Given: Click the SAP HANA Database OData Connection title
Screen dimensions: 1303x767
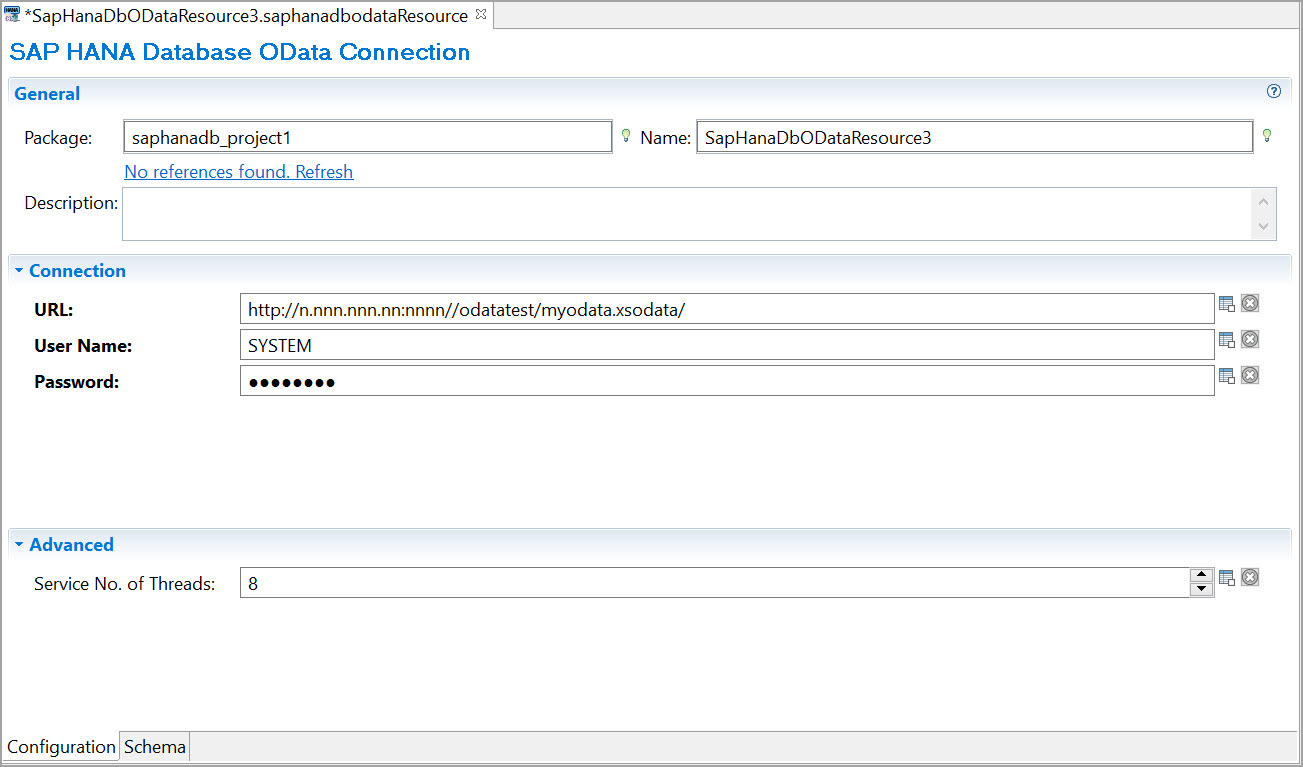Looking at the screenshot, I should tap(240, 52).
